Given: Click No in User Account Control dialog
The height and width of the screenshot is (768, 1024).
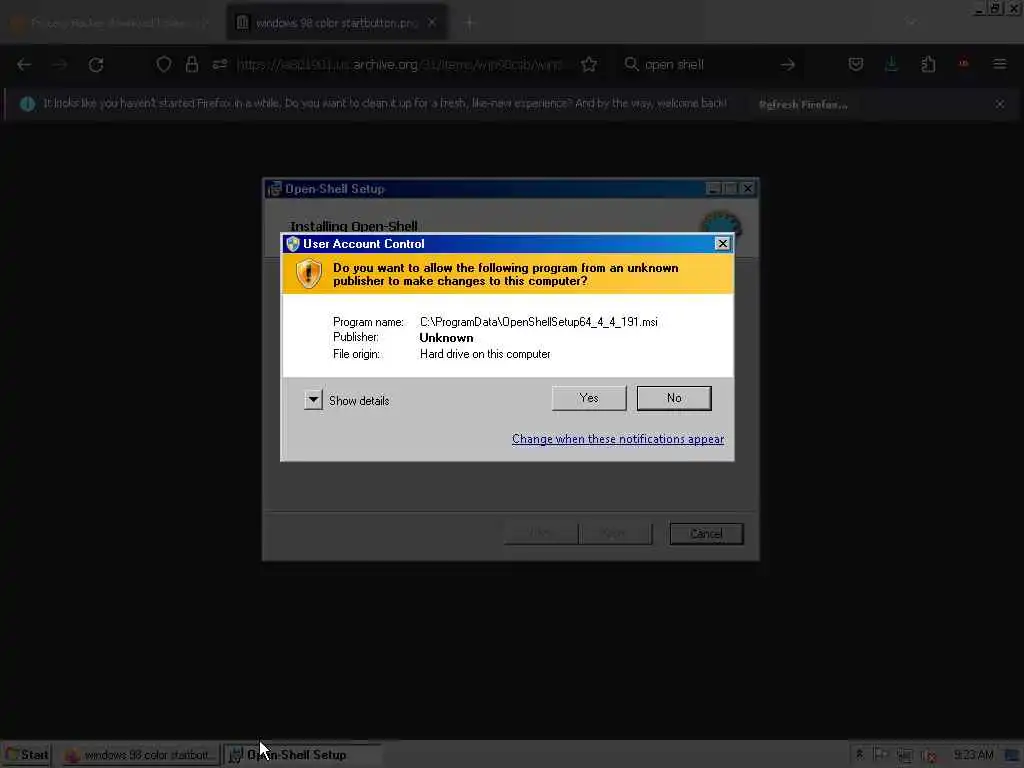Looking at the screenshot, I should [x=674, y=398].
